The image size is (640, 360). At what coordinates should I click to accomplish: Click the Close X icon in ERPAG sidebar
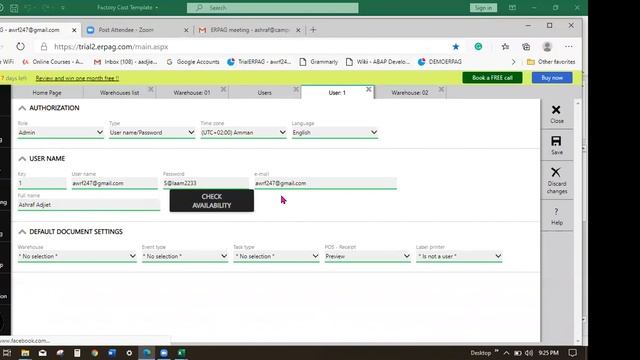(x=556, y=110)
